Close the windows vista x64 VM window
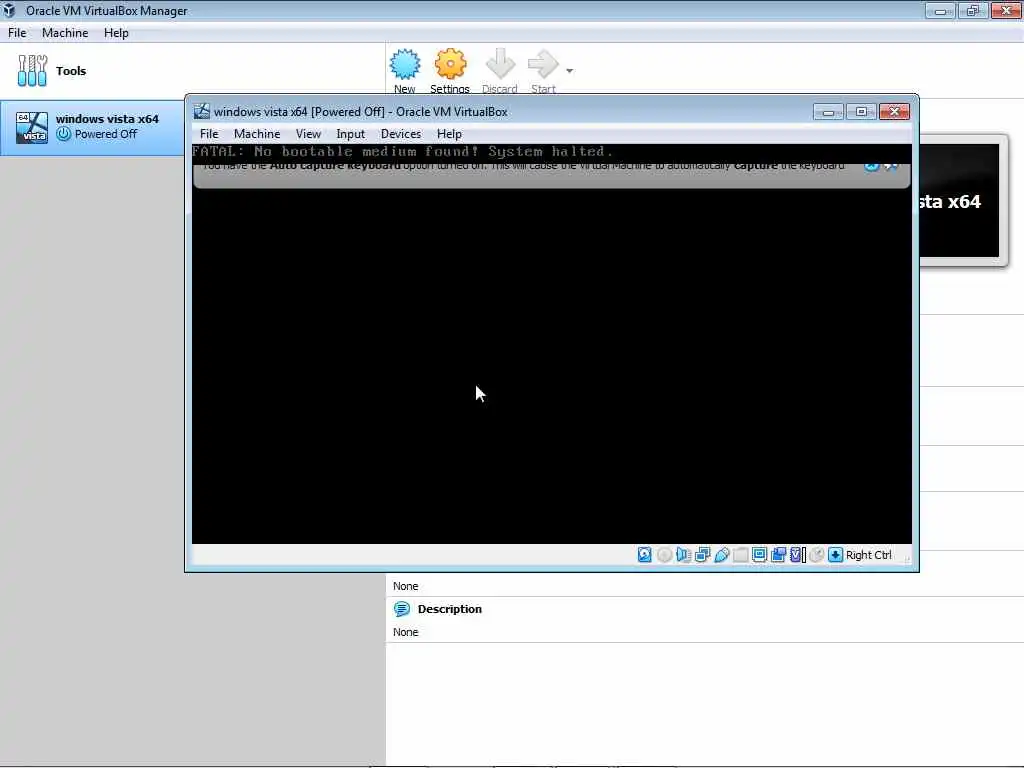Viewport: 1024px width, 768px height. (x=894, y=112)
